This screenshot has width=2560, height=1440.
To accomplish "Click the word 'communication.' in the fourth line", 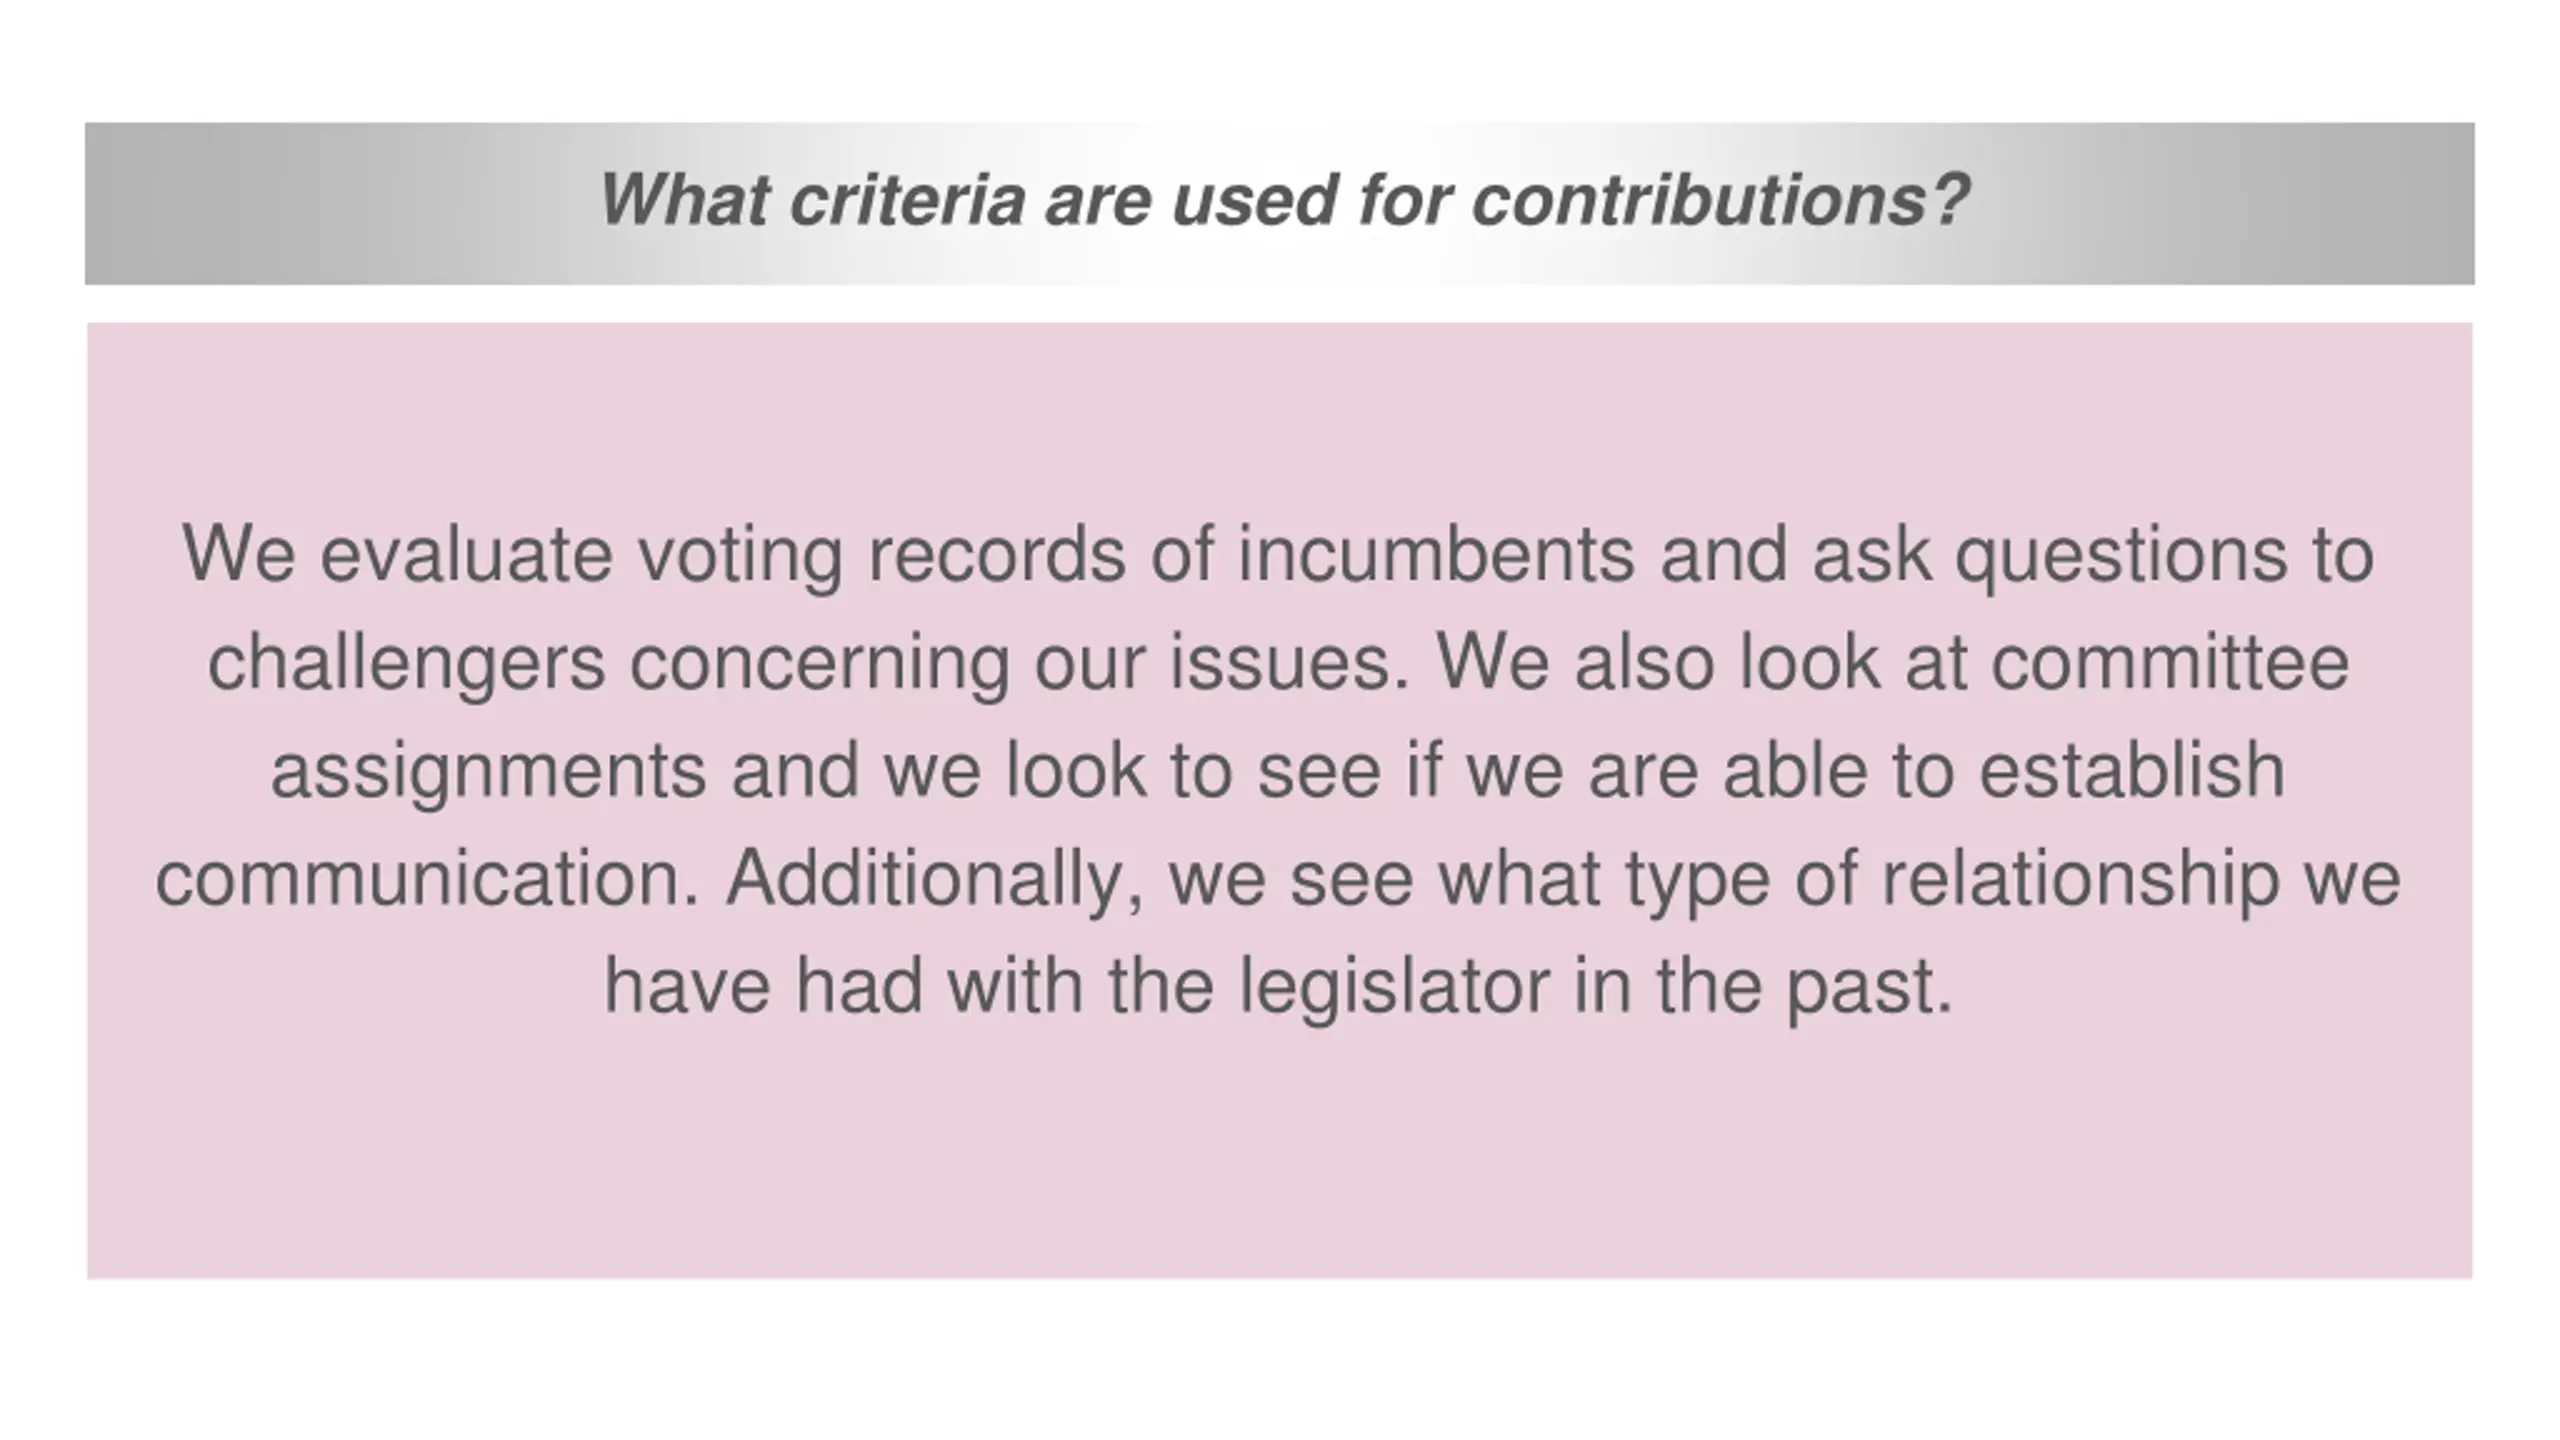I will point(428,878).
